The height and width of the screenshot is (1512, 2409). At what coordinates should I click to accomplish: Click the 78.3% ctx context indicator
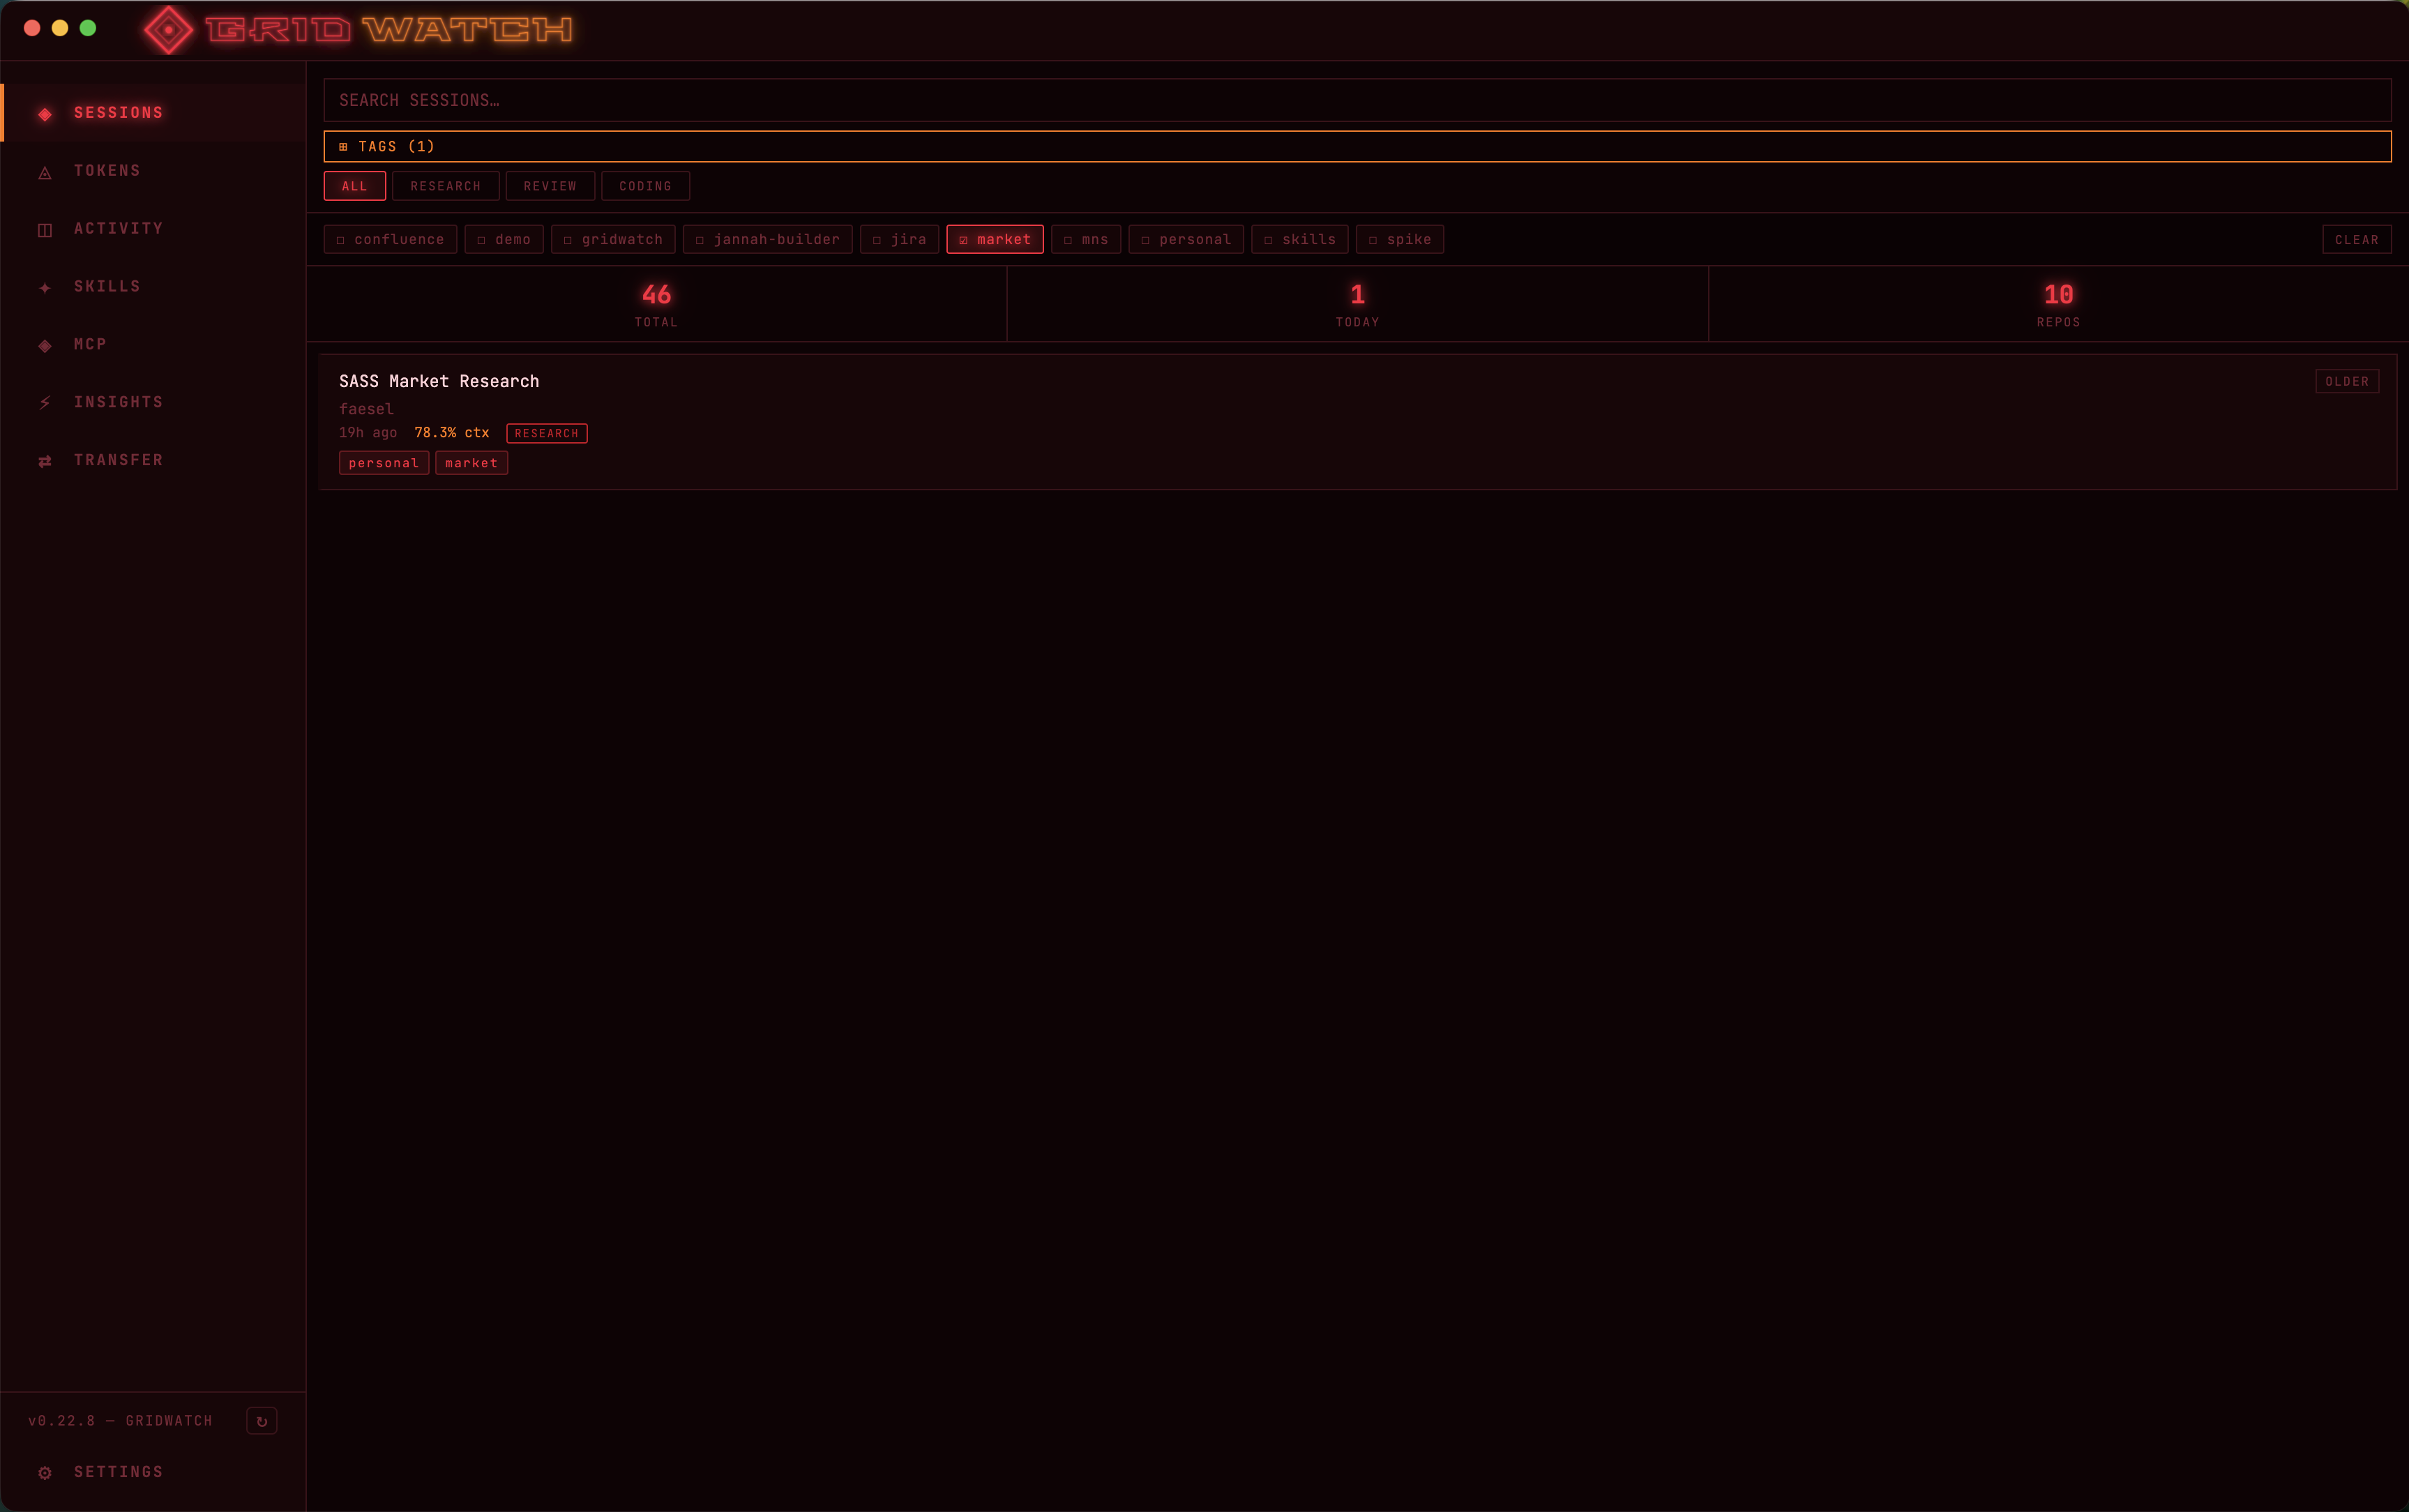coord(451,432)
